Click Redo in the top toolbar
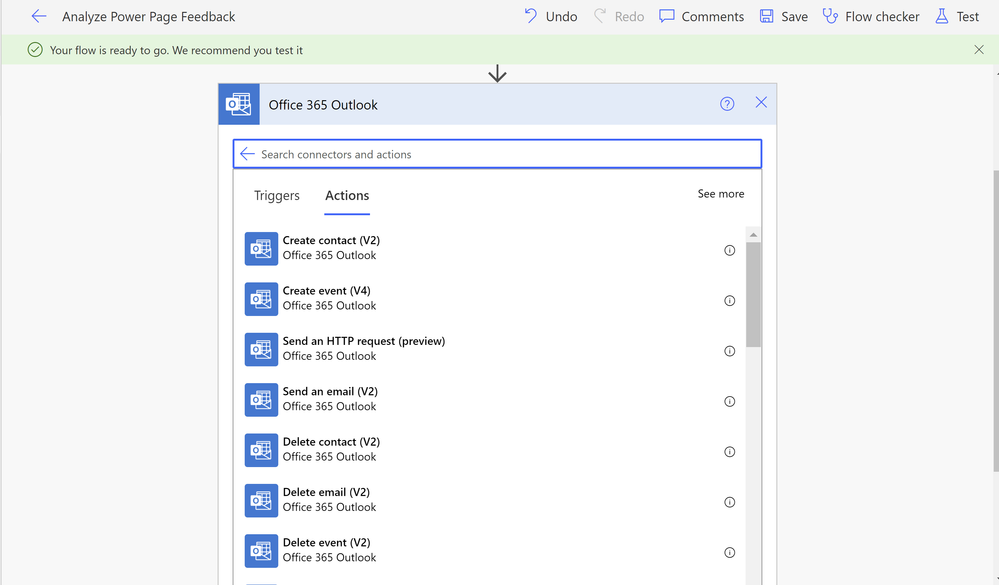This screenshot has height=585, width=999. pyautogui.click(x=619, y=17)
